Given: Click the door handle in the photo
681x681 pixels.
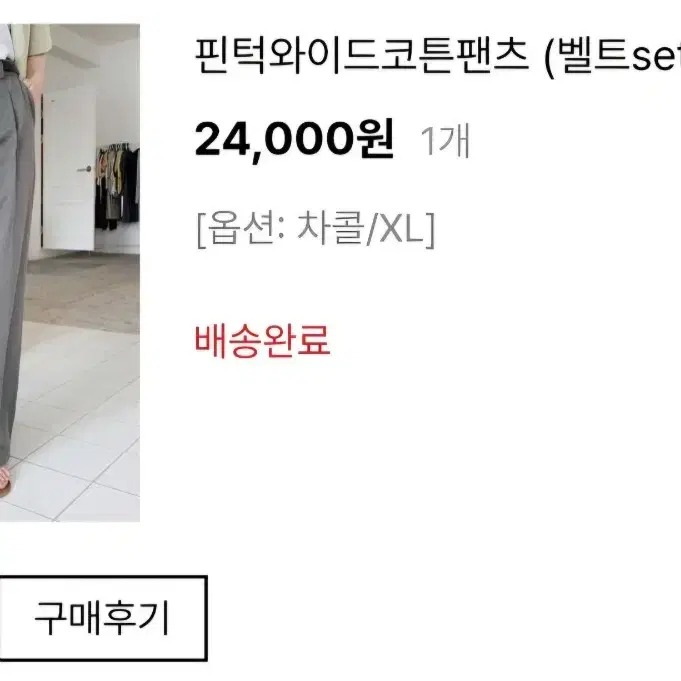Looking at the screenshot, I should [85, 169].
